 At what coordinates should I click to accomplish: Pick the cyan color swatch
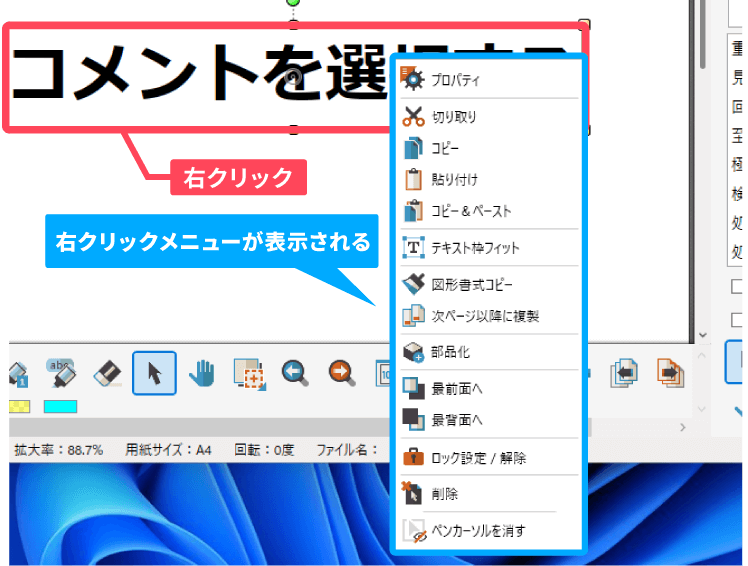coord(60,407)
